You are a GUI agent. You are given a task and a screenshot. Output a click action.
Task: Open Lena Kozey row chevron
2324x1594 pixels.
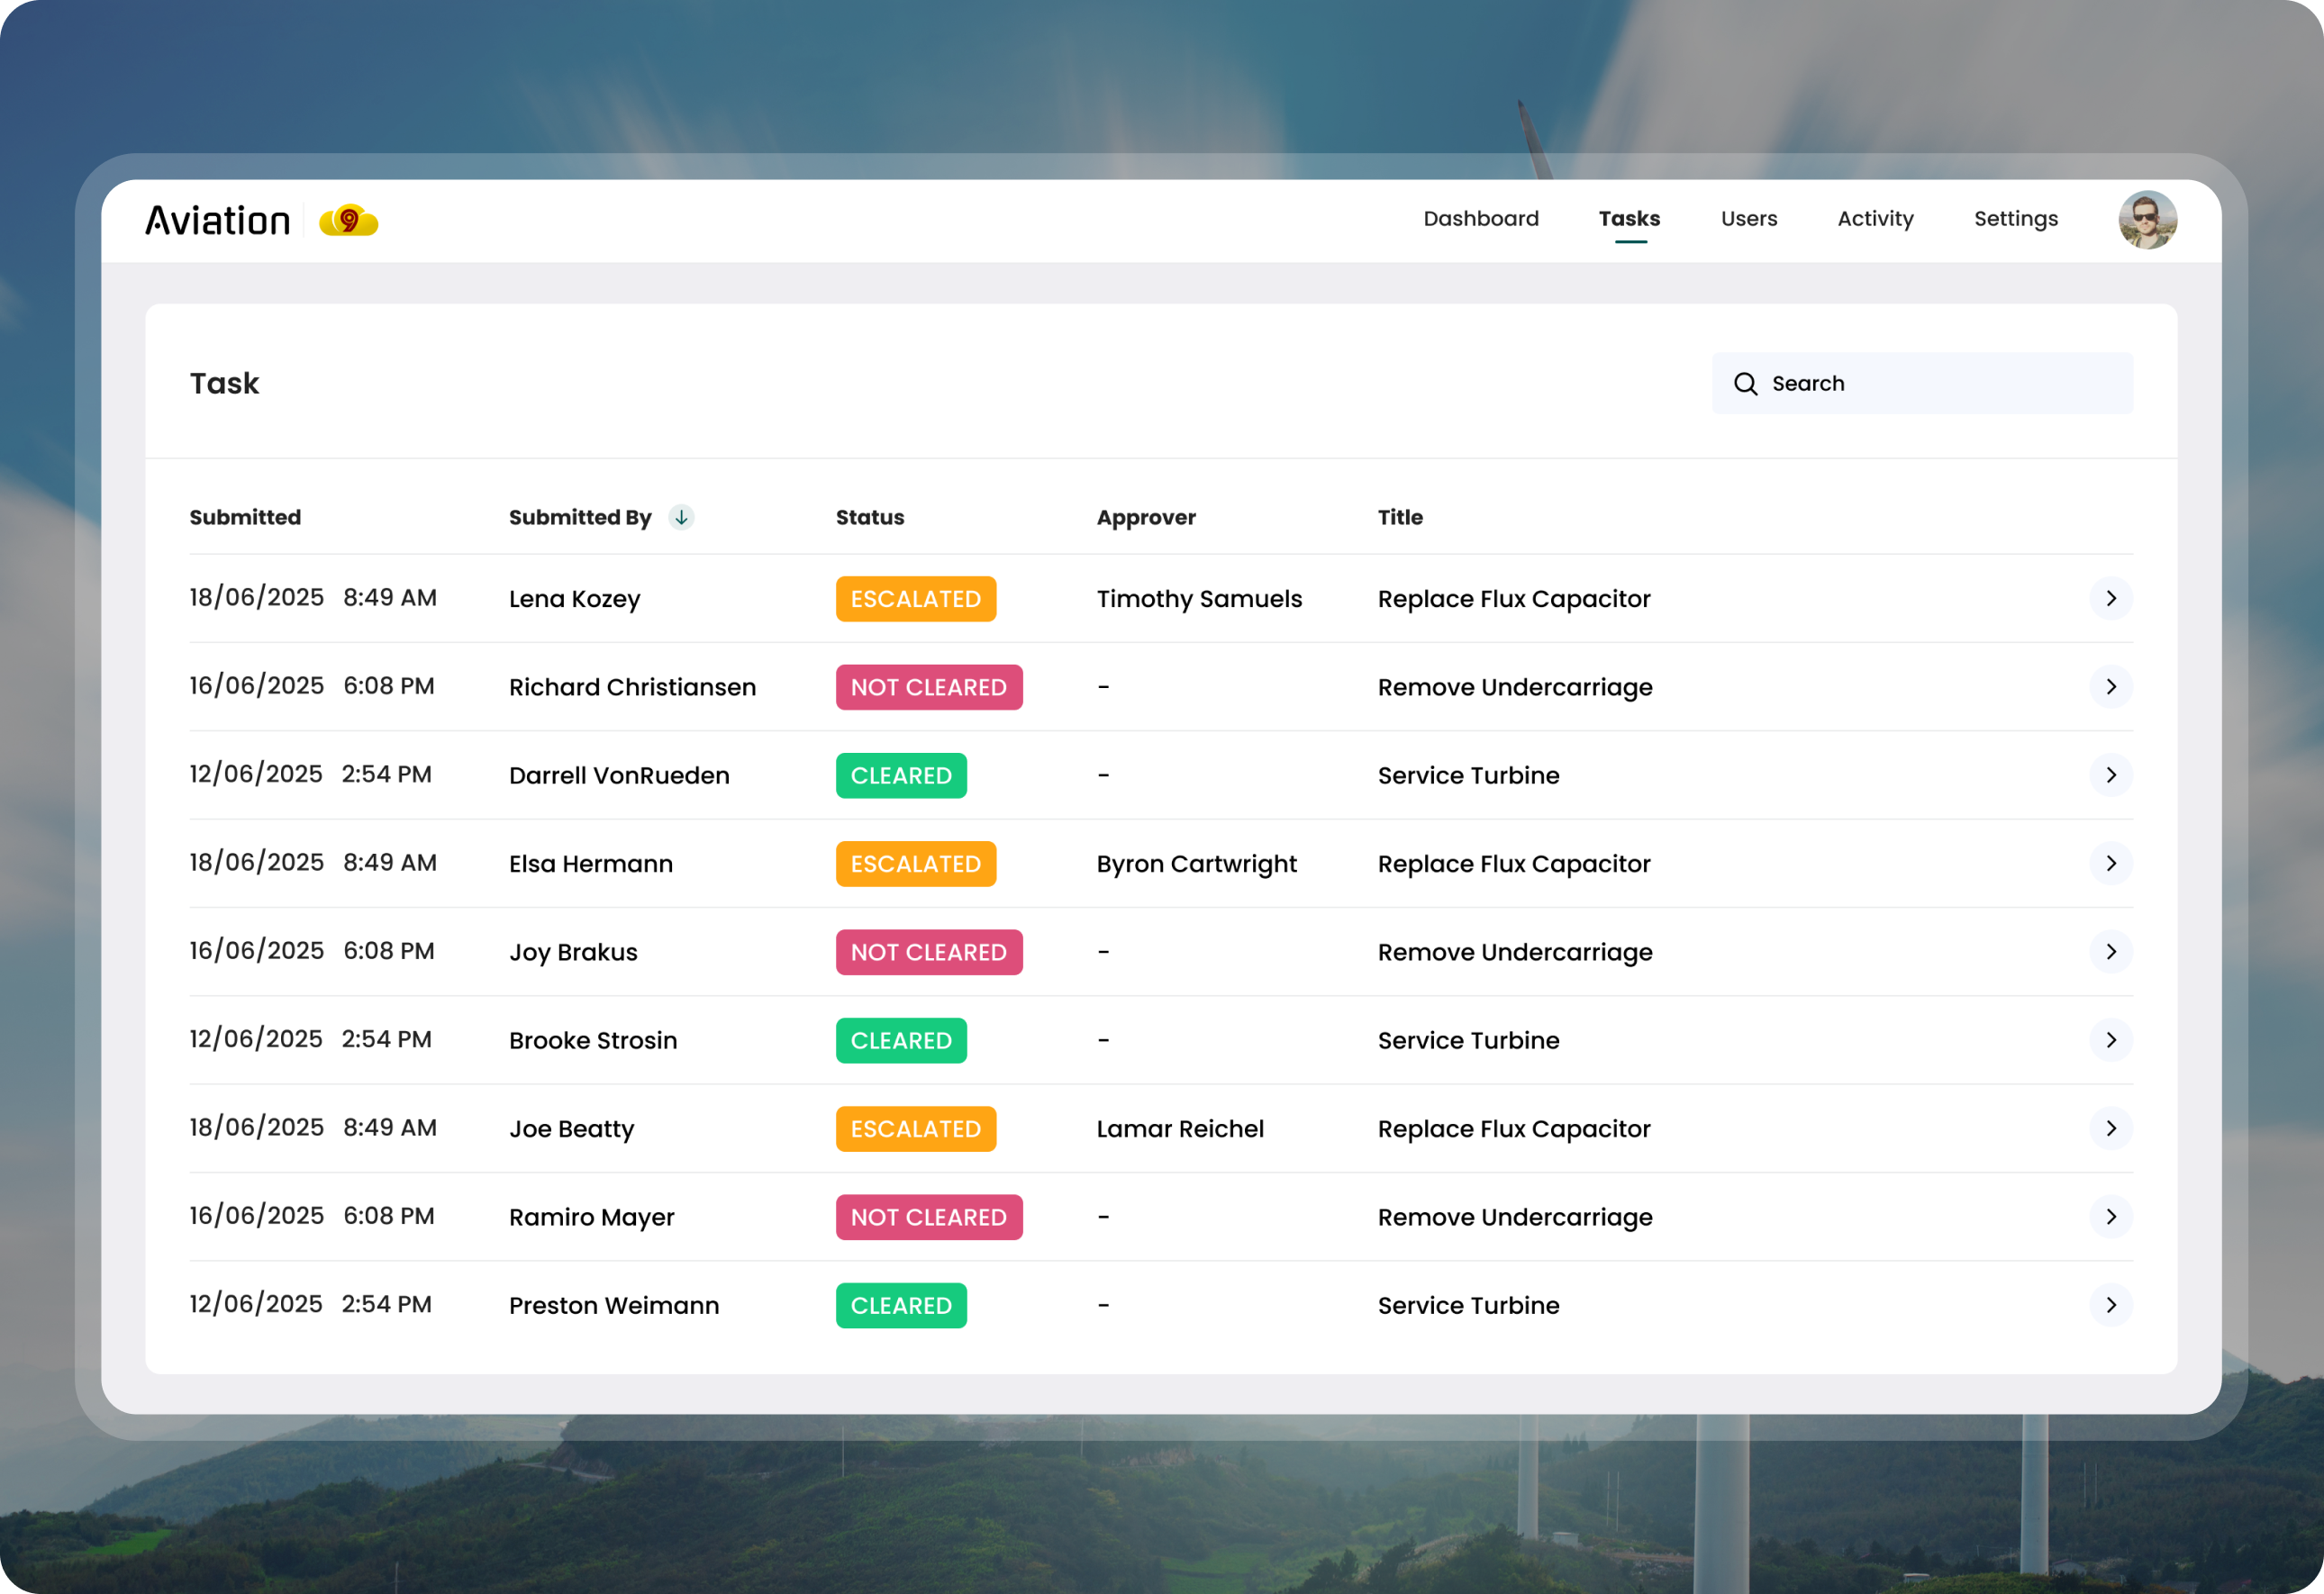2110,598
